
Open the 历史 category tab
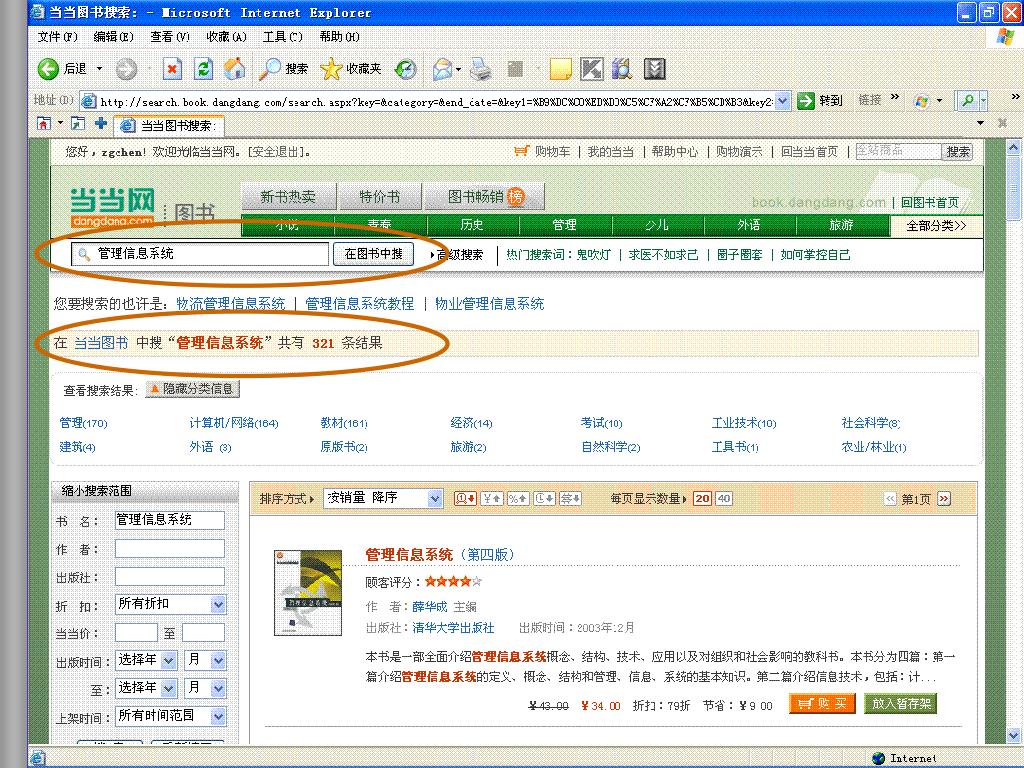tap(472, 225)
